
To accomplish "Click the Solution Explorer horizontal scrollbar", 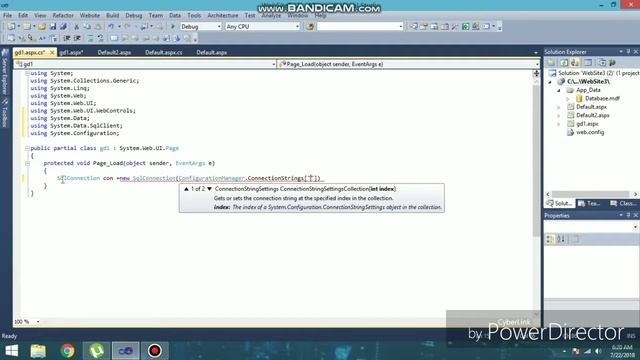I will (x=591, y=194).
